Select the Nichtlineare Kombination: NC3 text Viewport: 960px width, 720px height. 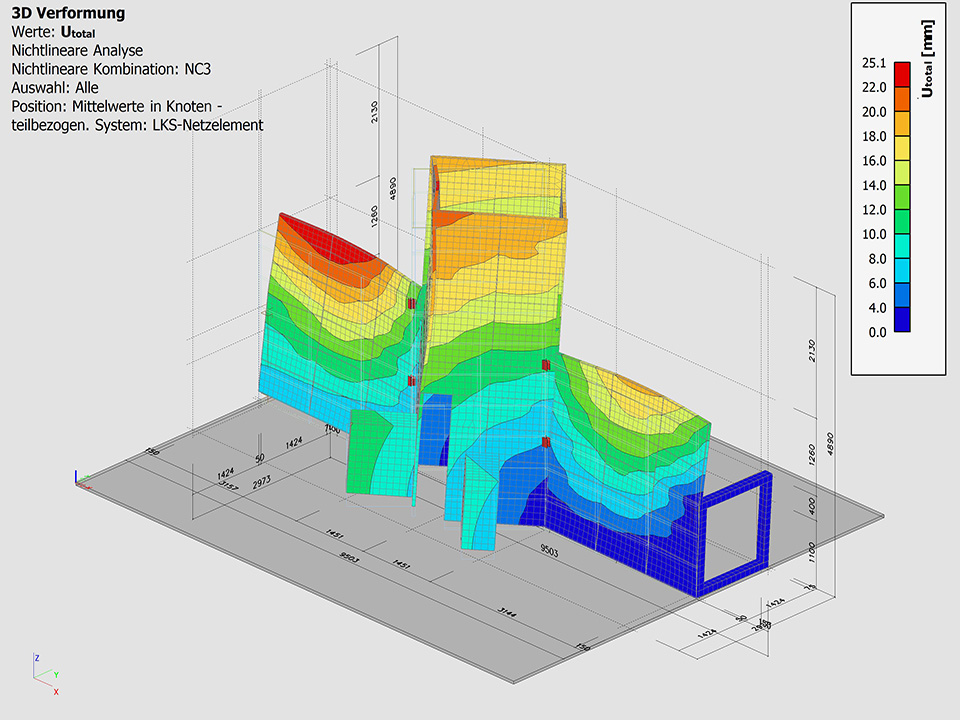(109, 68)
